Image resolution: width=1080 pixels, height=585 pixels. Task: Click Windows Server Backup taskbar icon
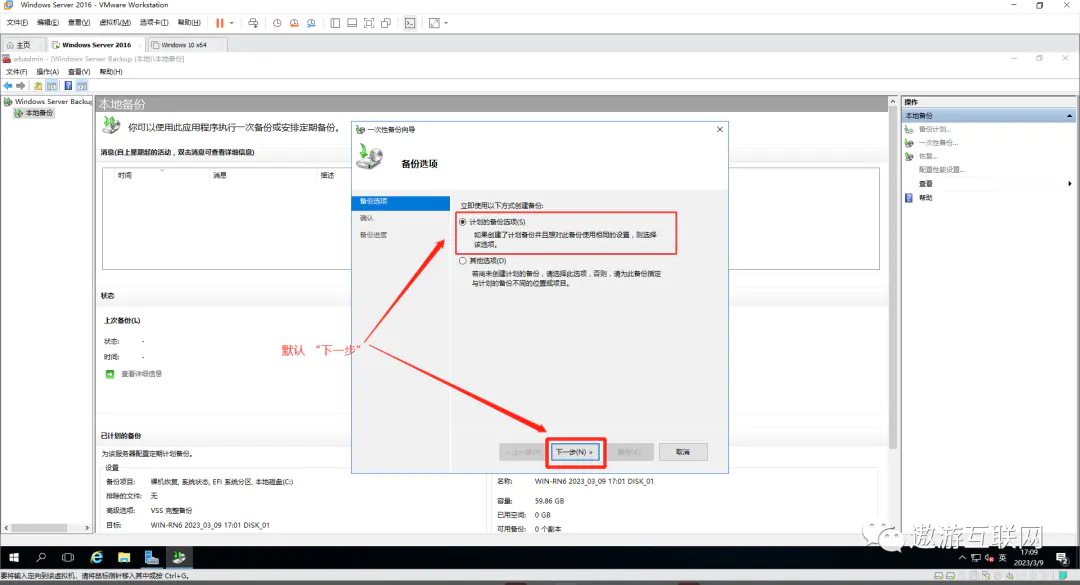coord(179,557)
